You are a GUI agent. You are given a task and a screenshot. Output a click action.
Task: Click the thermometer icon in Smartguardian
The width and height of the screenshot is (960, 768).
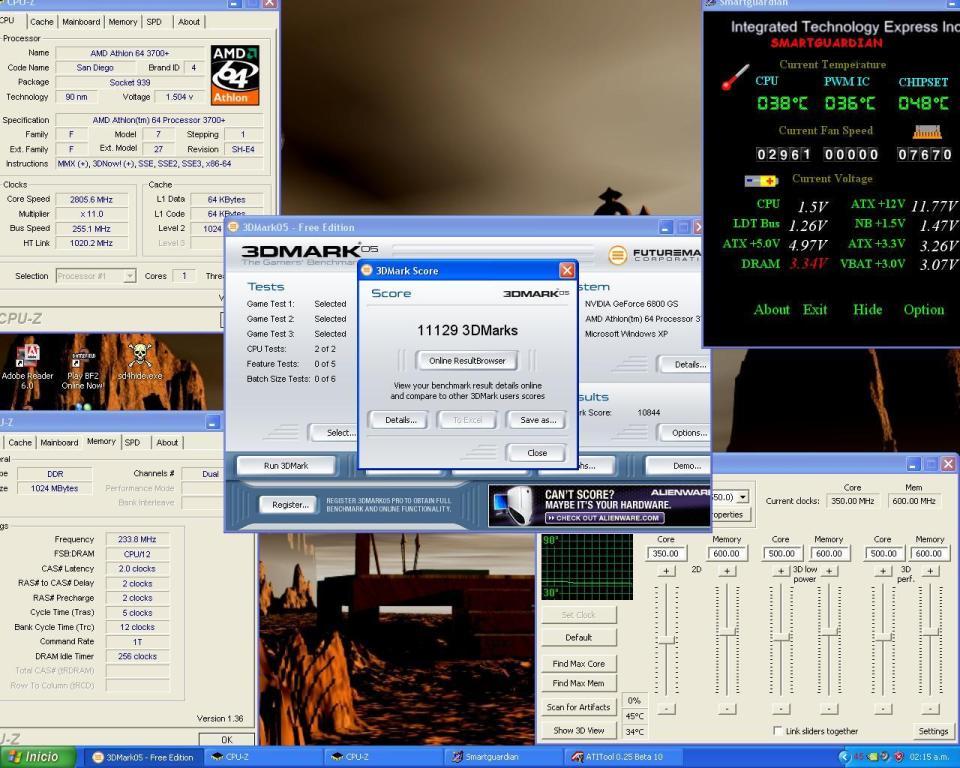pos(735,77)
